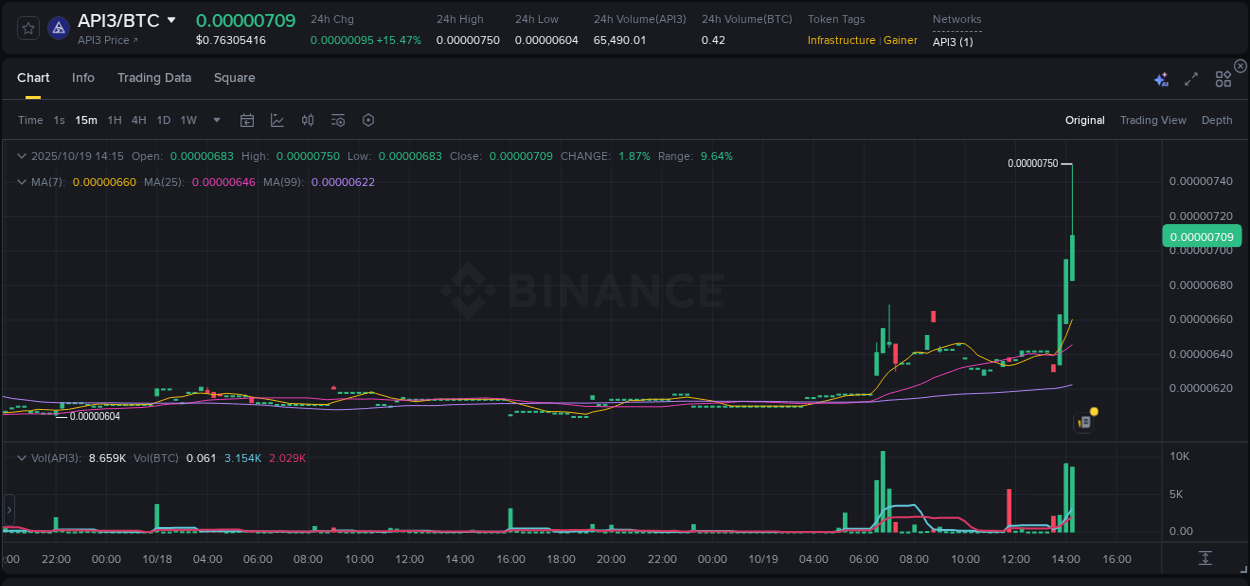The width and height of the screenshot is (1250, 586).
Task: Open the Gainer token tag link
Action: 900,41
